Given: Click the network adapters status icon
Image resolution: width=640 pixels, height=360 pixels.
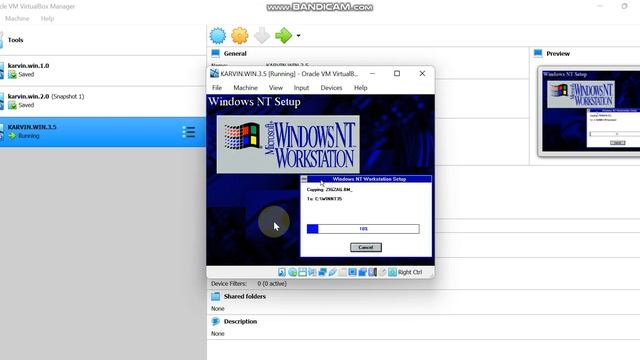Looking at the screenshot, I should (x=322, y=272).
